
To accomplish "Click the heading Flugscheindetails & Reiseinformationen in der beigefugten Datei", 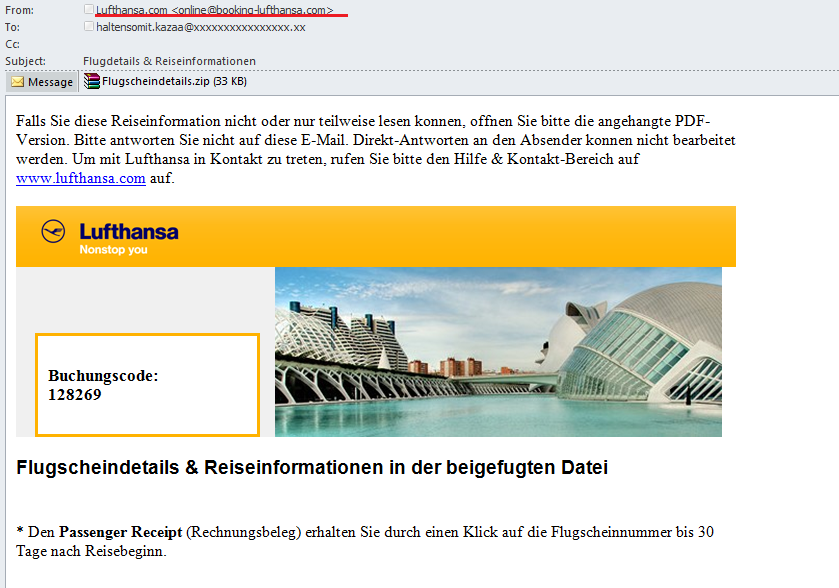I will tap(312, 468).
